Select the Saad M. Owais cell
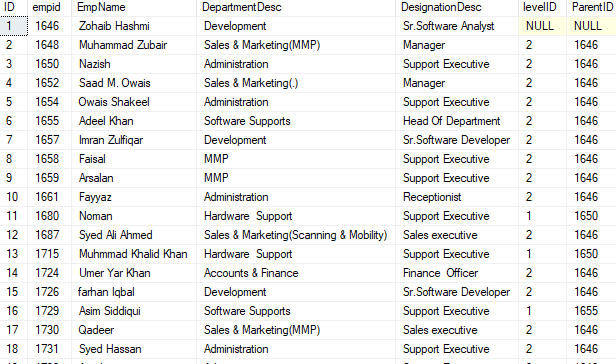 (134, 83)
